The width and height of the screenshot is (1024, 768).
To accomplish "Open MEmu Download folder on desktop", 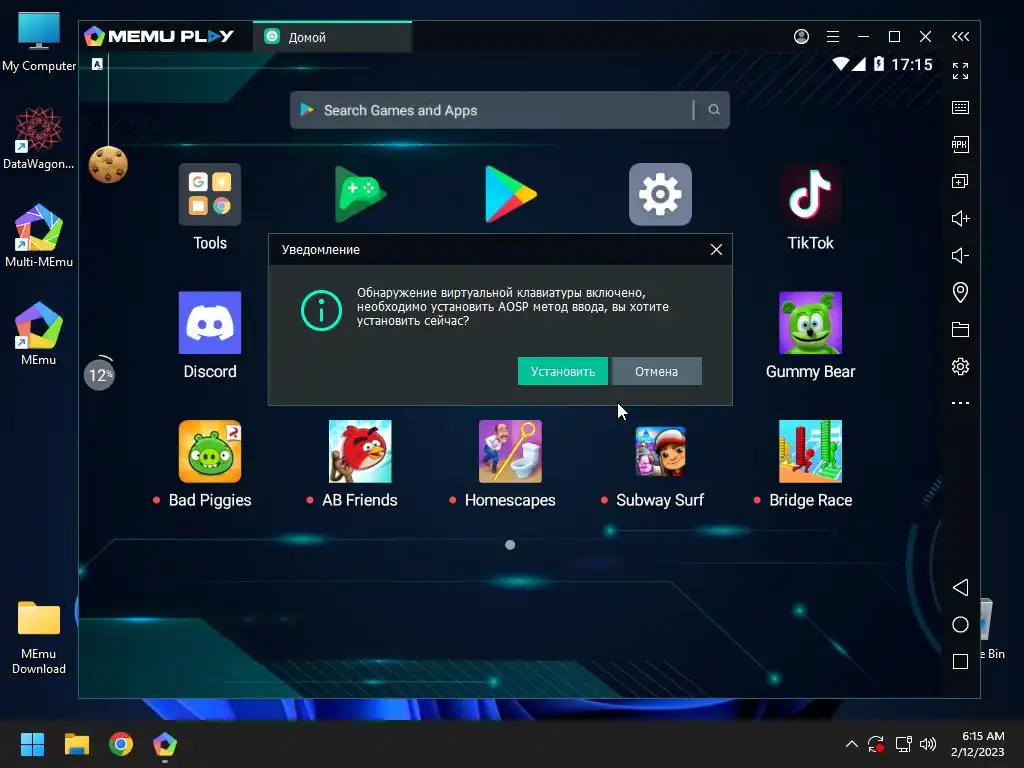I will 39,637.
